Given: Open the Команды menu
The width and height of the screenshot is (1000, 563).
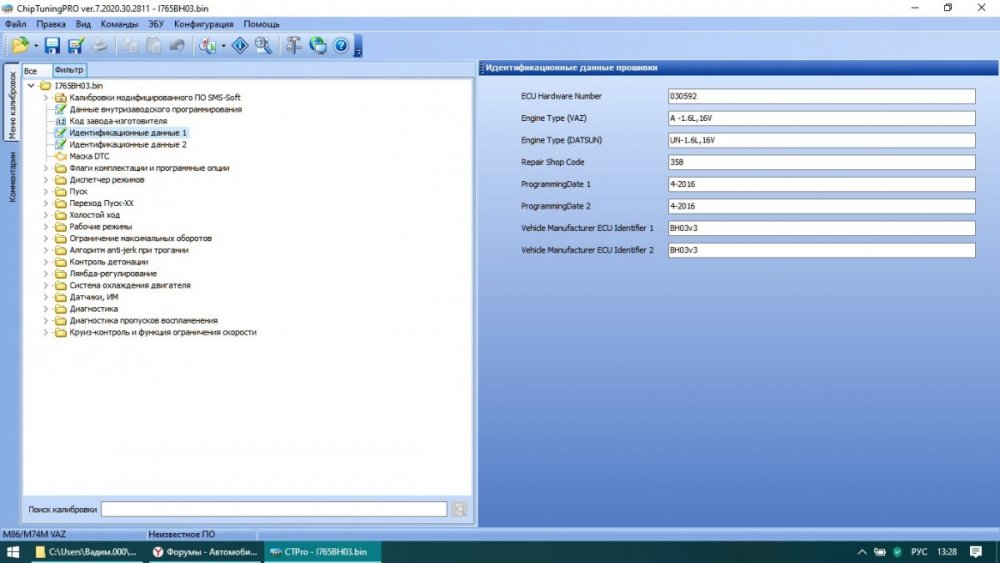Looking at the screenshot, I should tap(119, 24).
